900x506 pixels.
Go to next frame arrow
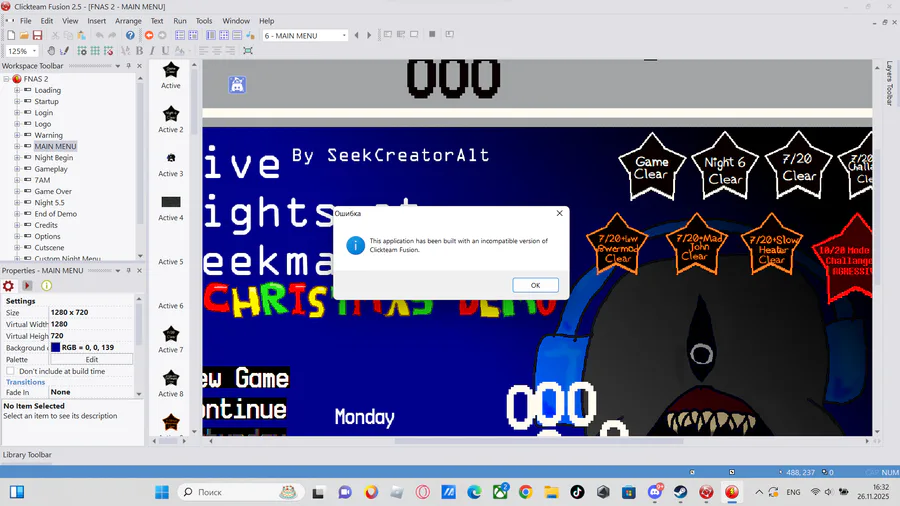point(369,36)
